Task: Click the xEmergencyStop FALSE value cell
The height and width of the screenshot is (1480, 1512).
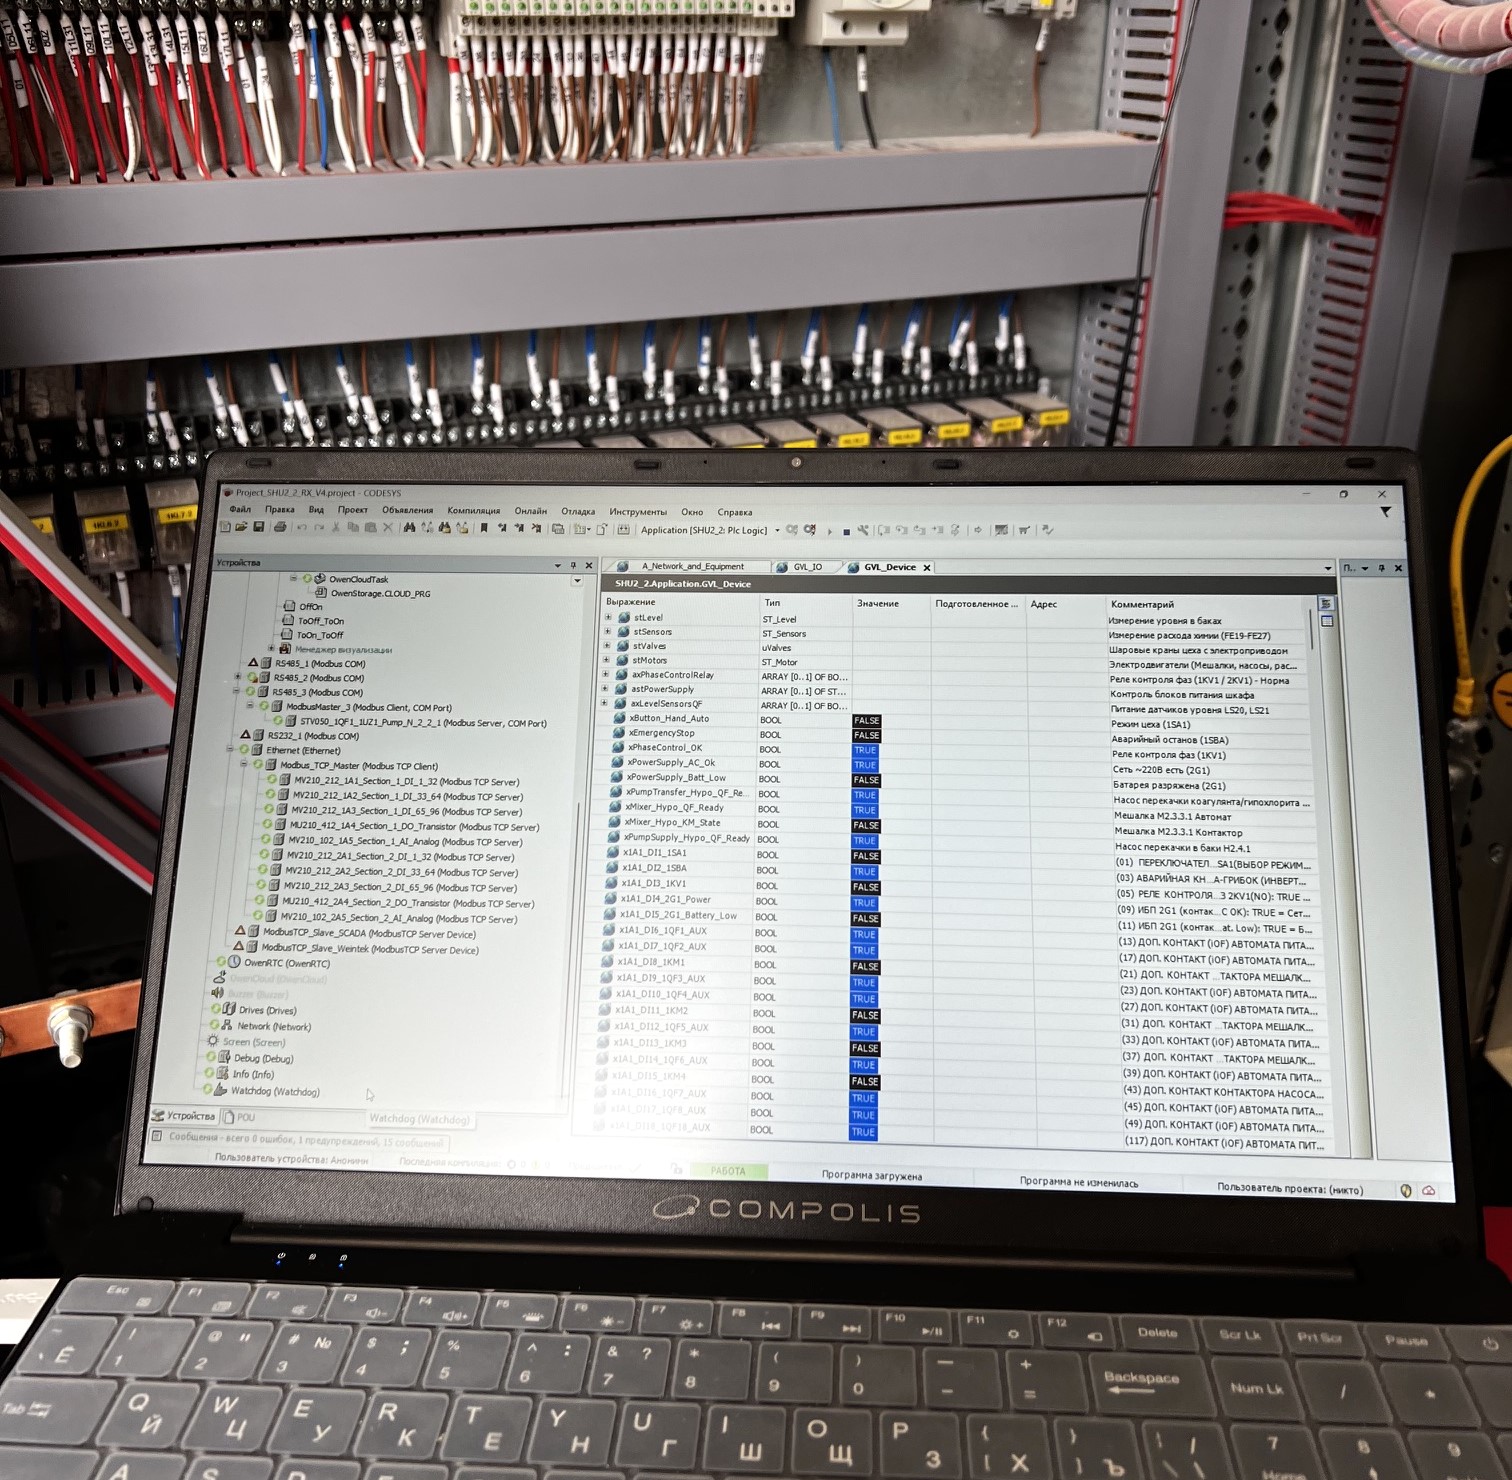Action: click(x=866, y=735)
